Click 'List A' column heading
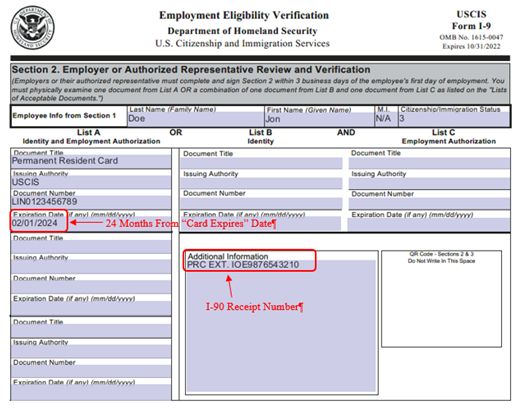 click(x=89, y=132)
